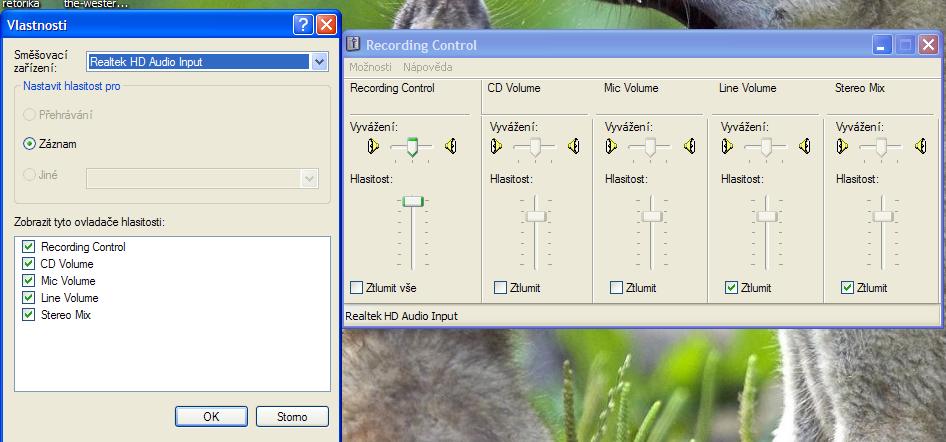The width and height of the screenshot is (946, 442).
Task: Click left speaker icon under Recording Control balance
Action: 373,146
